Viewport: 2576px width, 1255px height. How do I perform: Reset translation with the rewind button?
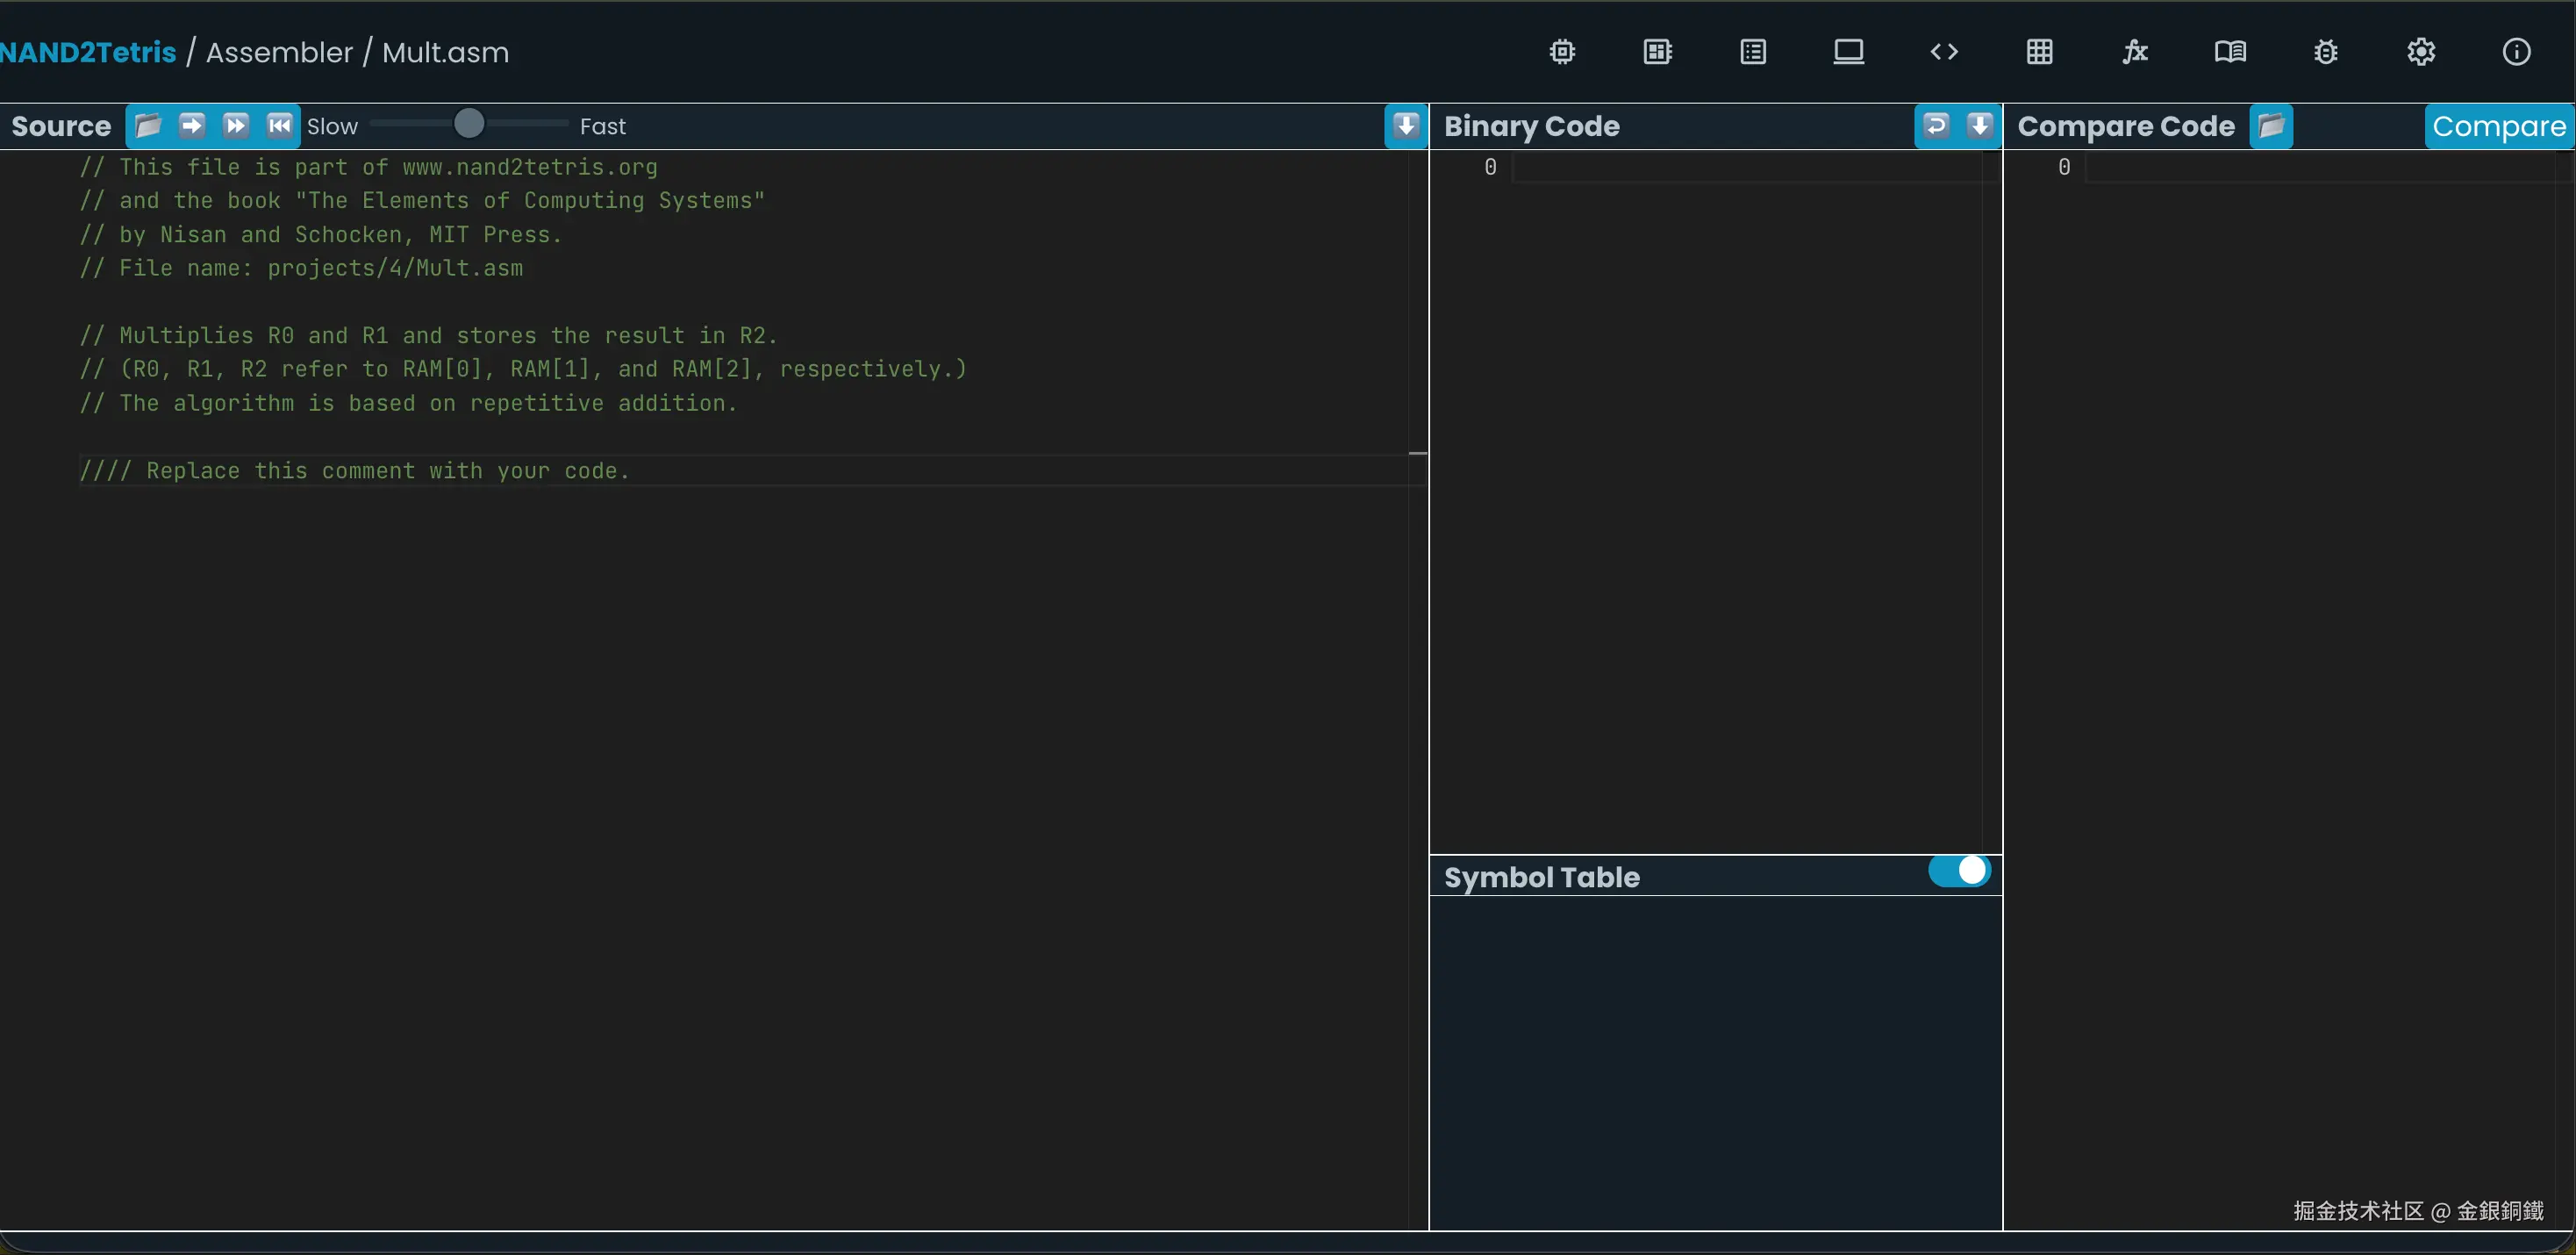pyautogui.click(x=280, y=126)
